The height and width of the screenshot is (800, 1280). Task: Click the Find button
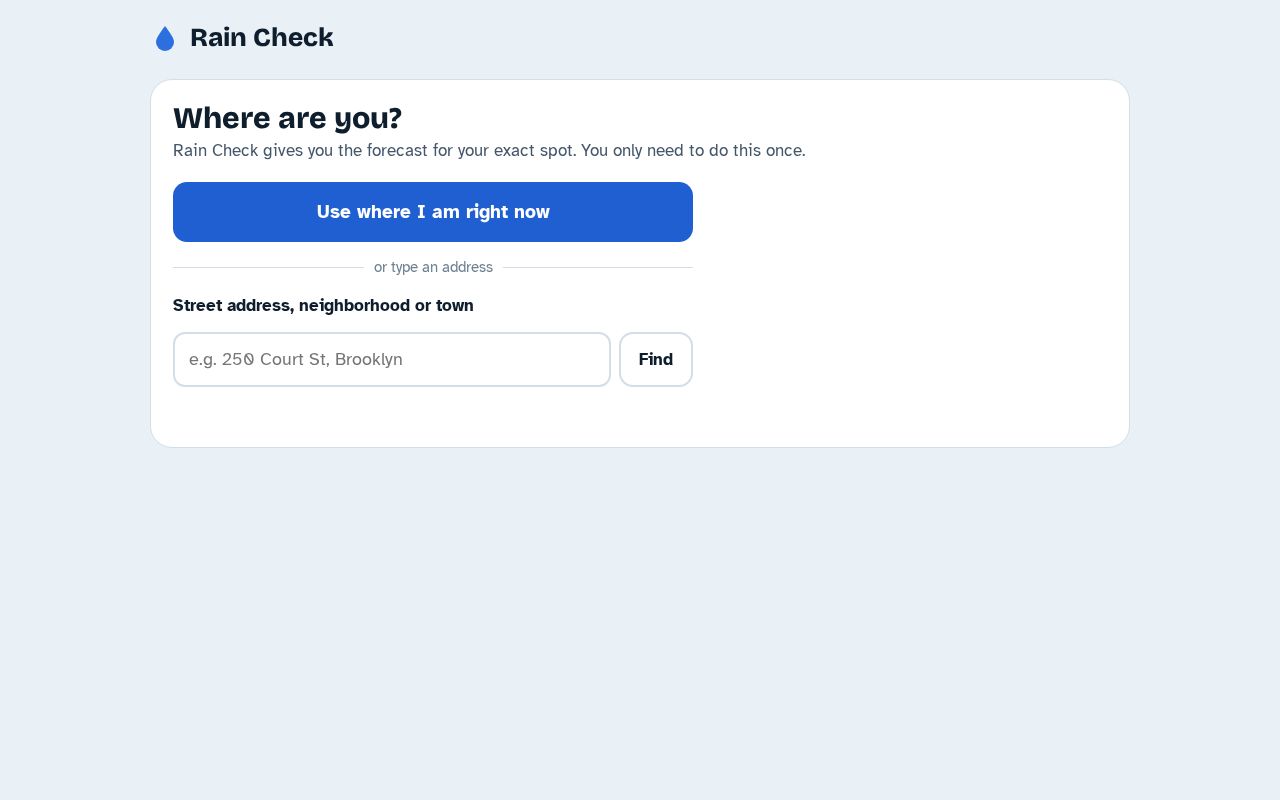[656, 359]
